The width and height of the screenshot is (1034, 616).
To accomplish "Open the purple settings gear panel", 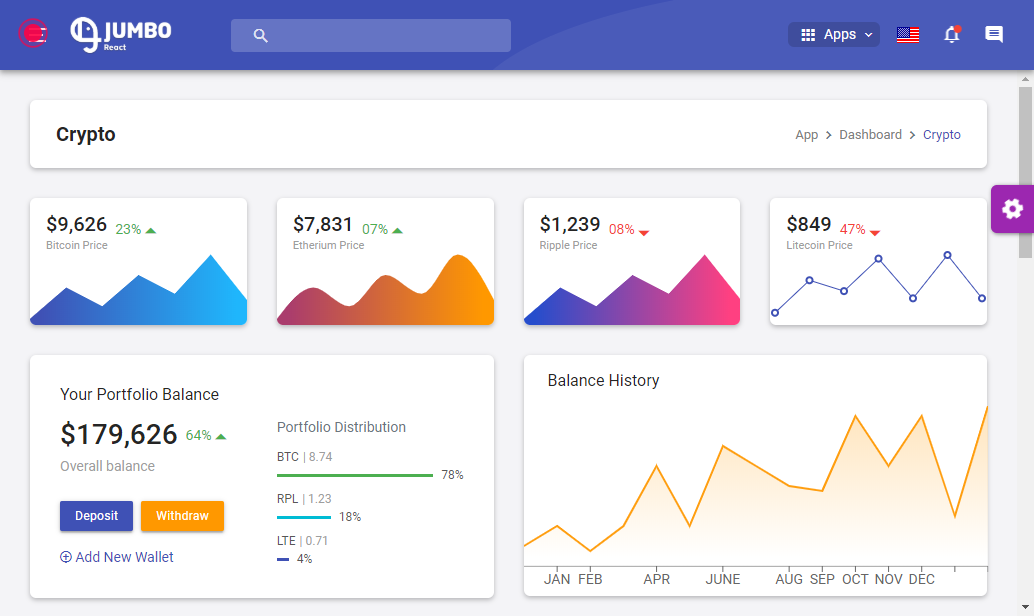I will click(x=1012, y=209).
